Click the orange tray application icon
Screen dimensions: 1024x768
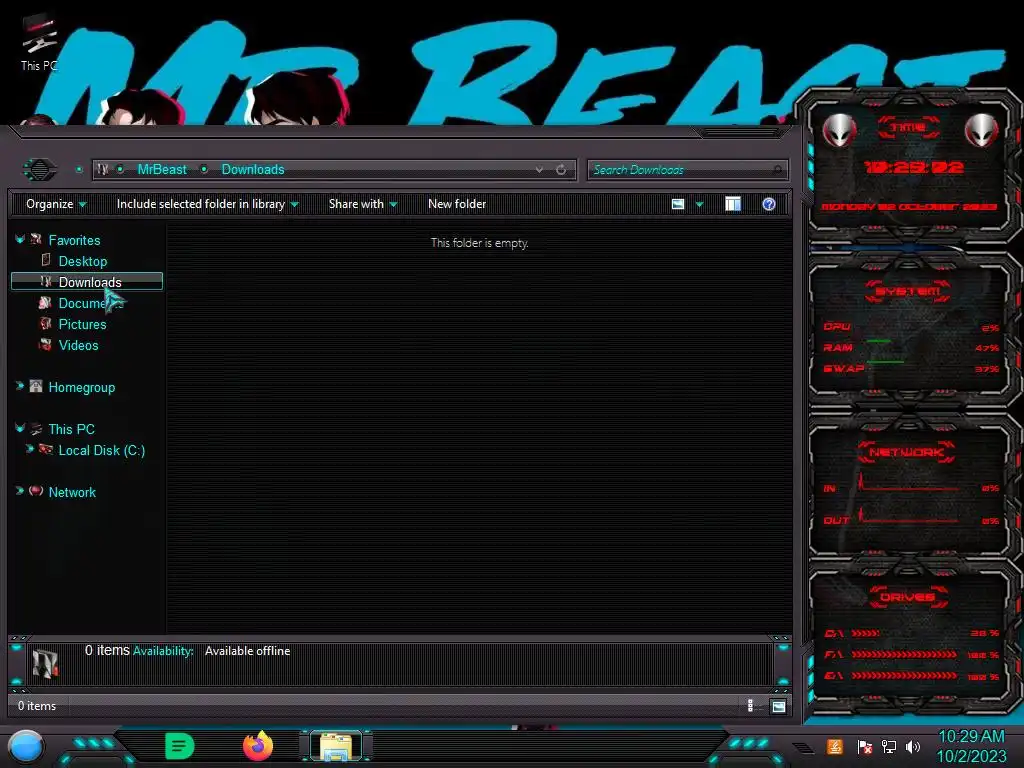(834, 746)
